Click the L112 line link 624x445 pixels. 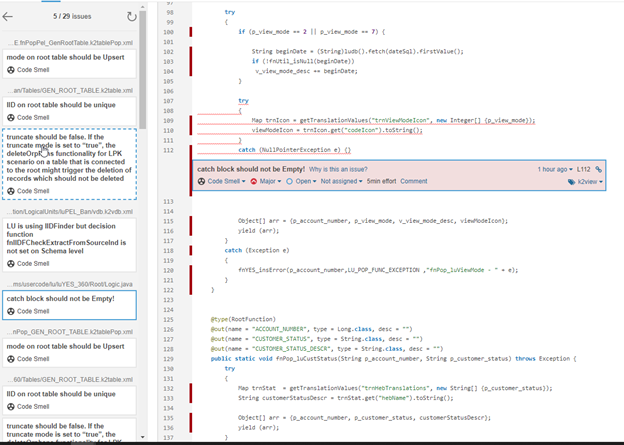(584, 170)
